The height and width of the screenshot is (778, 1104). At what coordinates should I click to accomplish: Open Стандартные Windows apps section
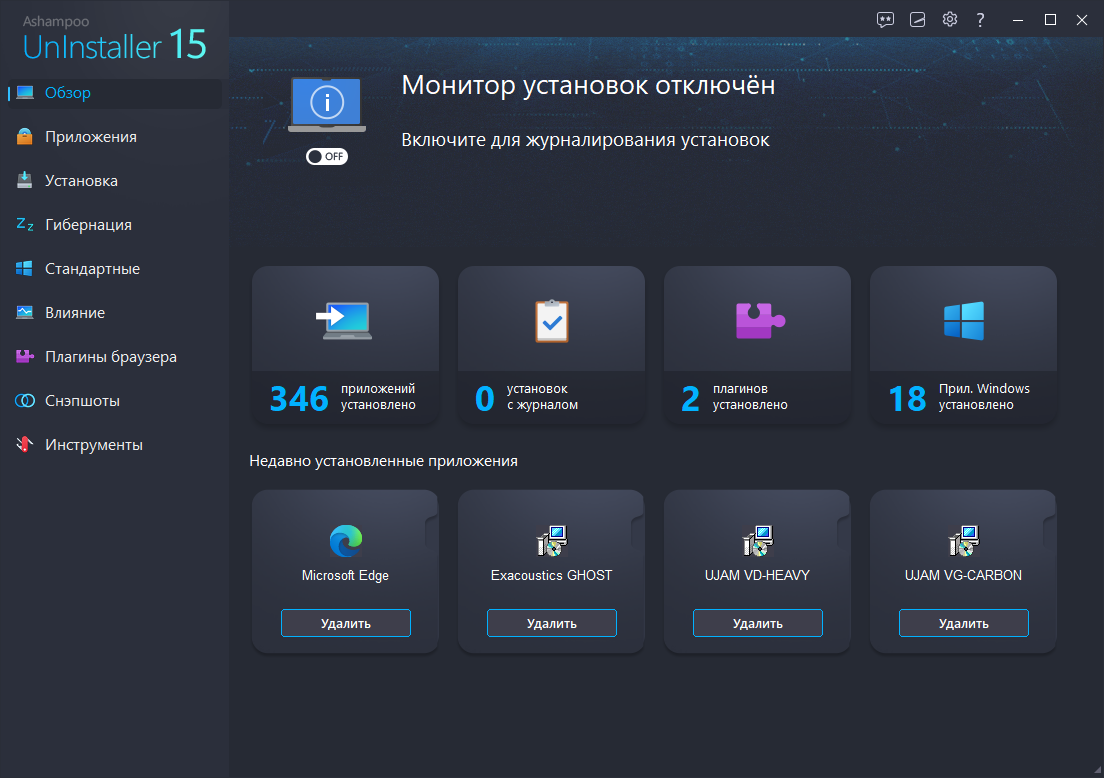click(x=114, y=269)
